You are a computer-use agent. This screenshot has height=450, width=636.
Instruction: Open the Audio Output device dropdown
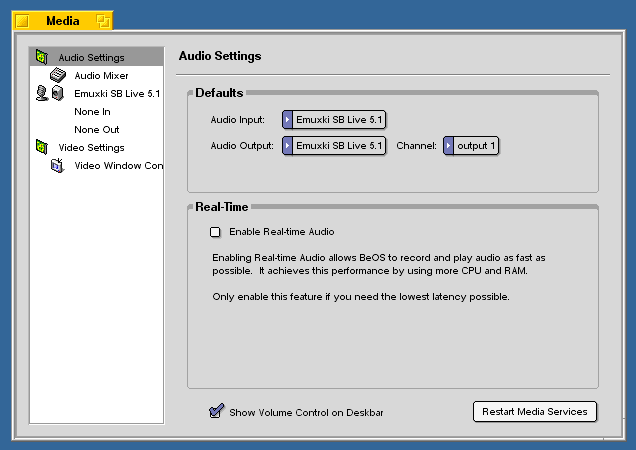pyautogui.click(x=334, y=146)
